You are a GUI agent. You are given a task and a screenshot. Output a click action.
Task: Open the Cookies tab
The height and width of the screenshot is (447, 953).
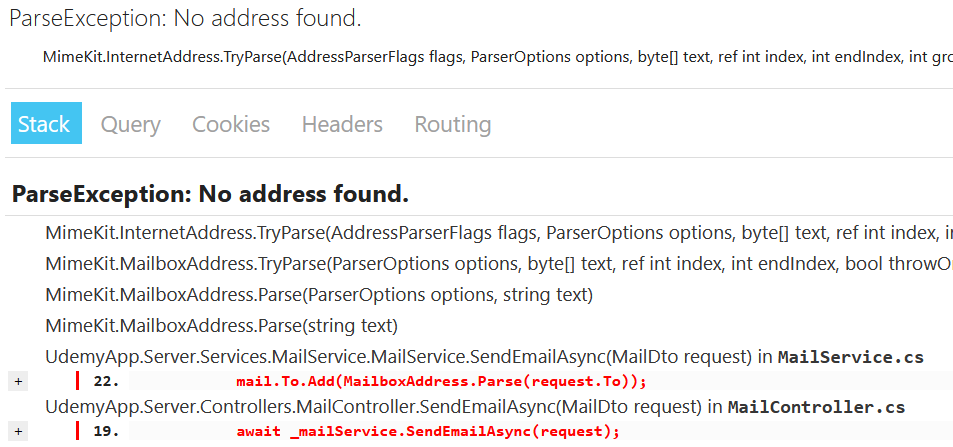231,124
